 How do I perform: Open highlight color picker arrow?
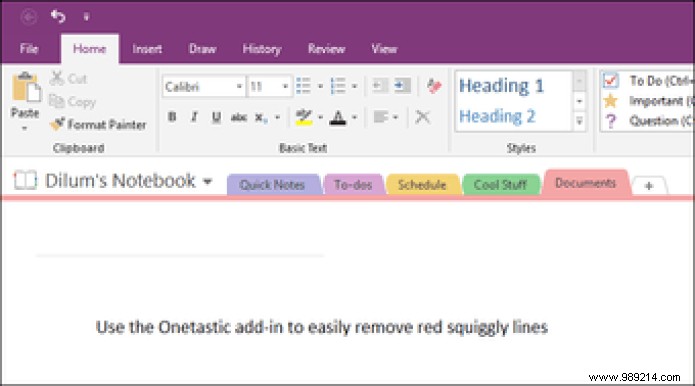pos(320,117)
